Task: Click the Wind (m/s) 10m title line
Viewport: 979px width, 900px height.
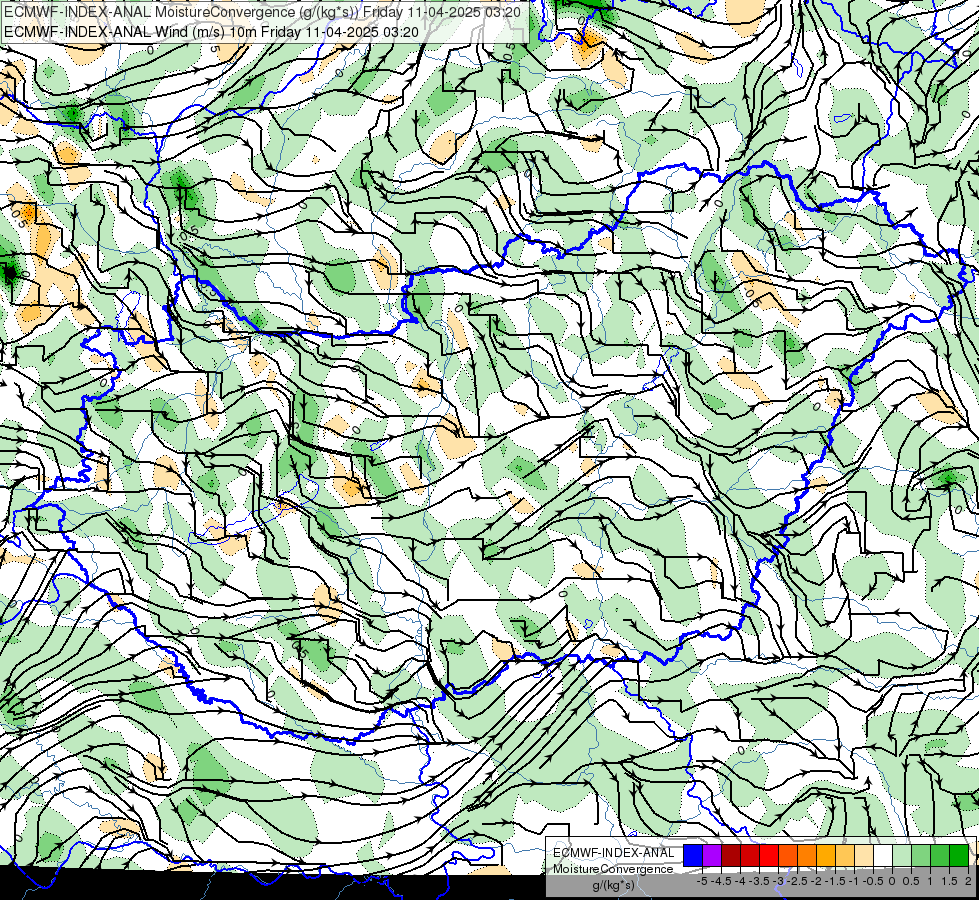Action: pyautogui.click(x=211, y=32)
